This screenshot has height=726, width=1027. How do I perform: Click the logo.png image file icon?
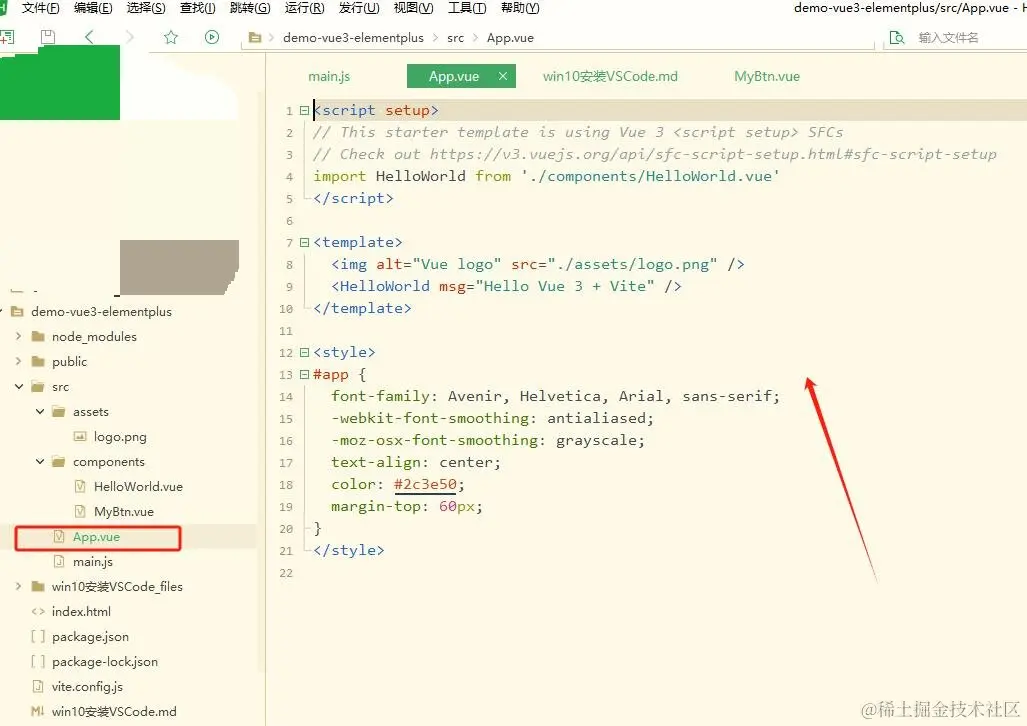tap(80, 436)
